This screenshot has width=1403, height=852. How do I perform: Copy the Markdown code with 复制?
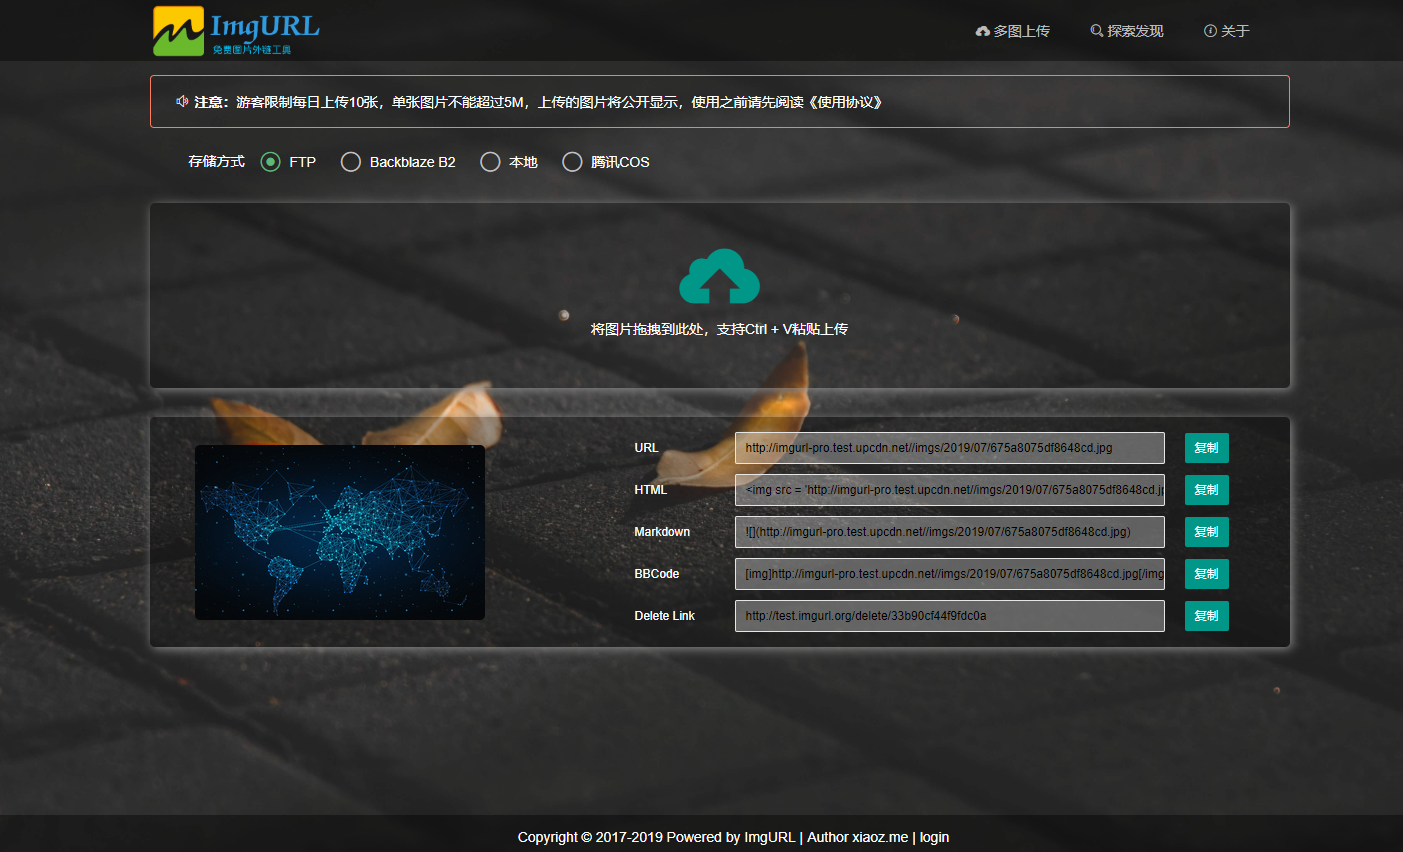click(1207, 532)
